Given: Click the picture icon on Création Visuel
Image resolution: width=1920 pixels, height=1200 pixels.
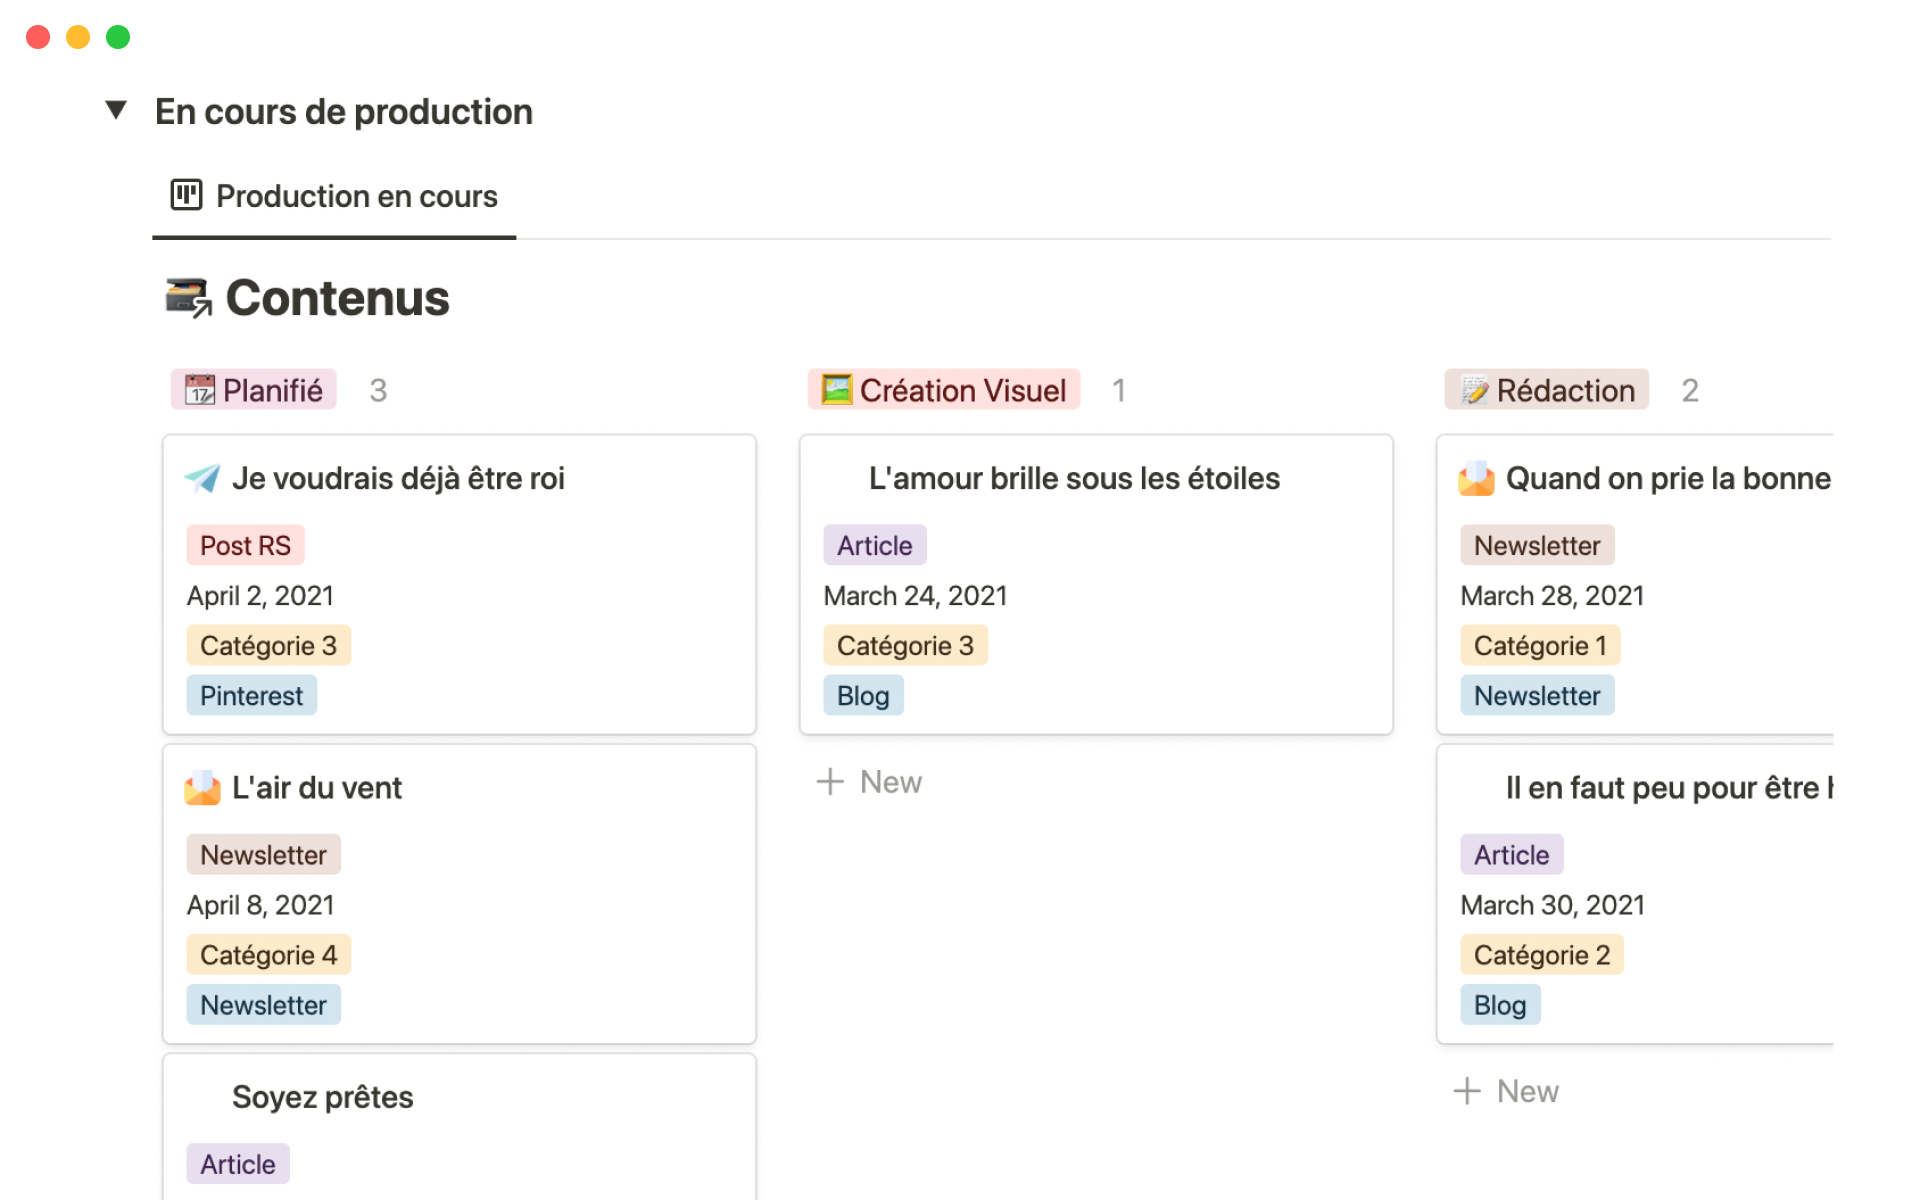Looking at the screenshot, I should [x=836, y=390].
